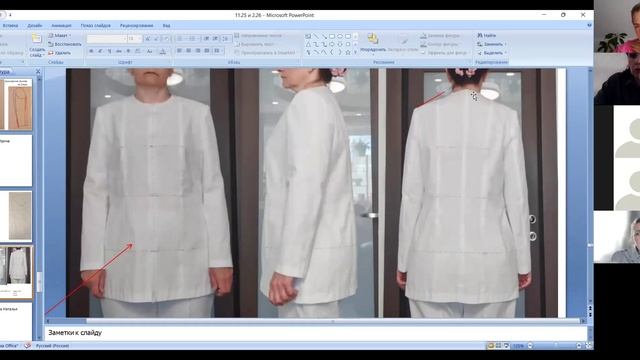The height and width of the screenshot is (360, 640).
Task: Click Направление текста text direction
Action: click(258, 36)
